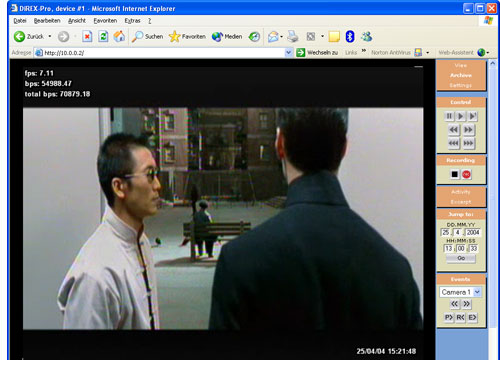Viewport: 500px width, 370px height.
Task: Click the yellow note toolbar icon
Action: (334, 36)
